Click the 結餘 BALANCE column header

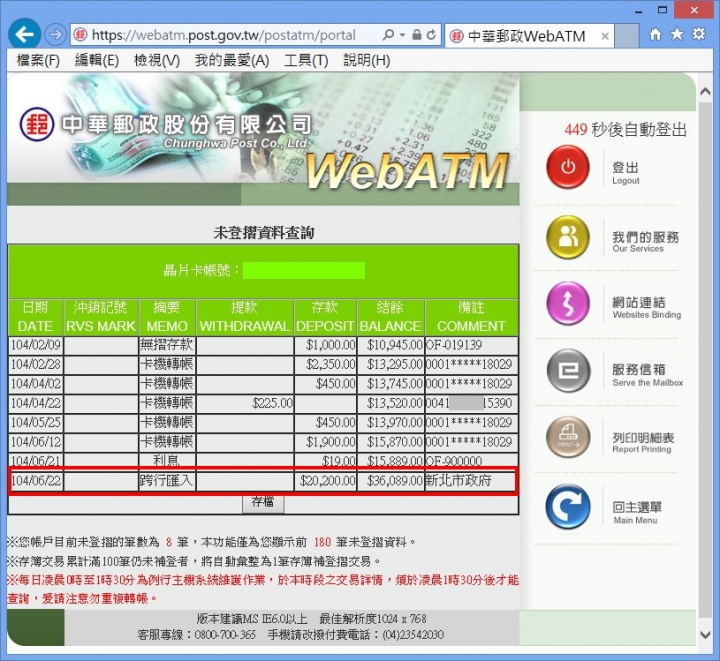[x=390, y=317]
